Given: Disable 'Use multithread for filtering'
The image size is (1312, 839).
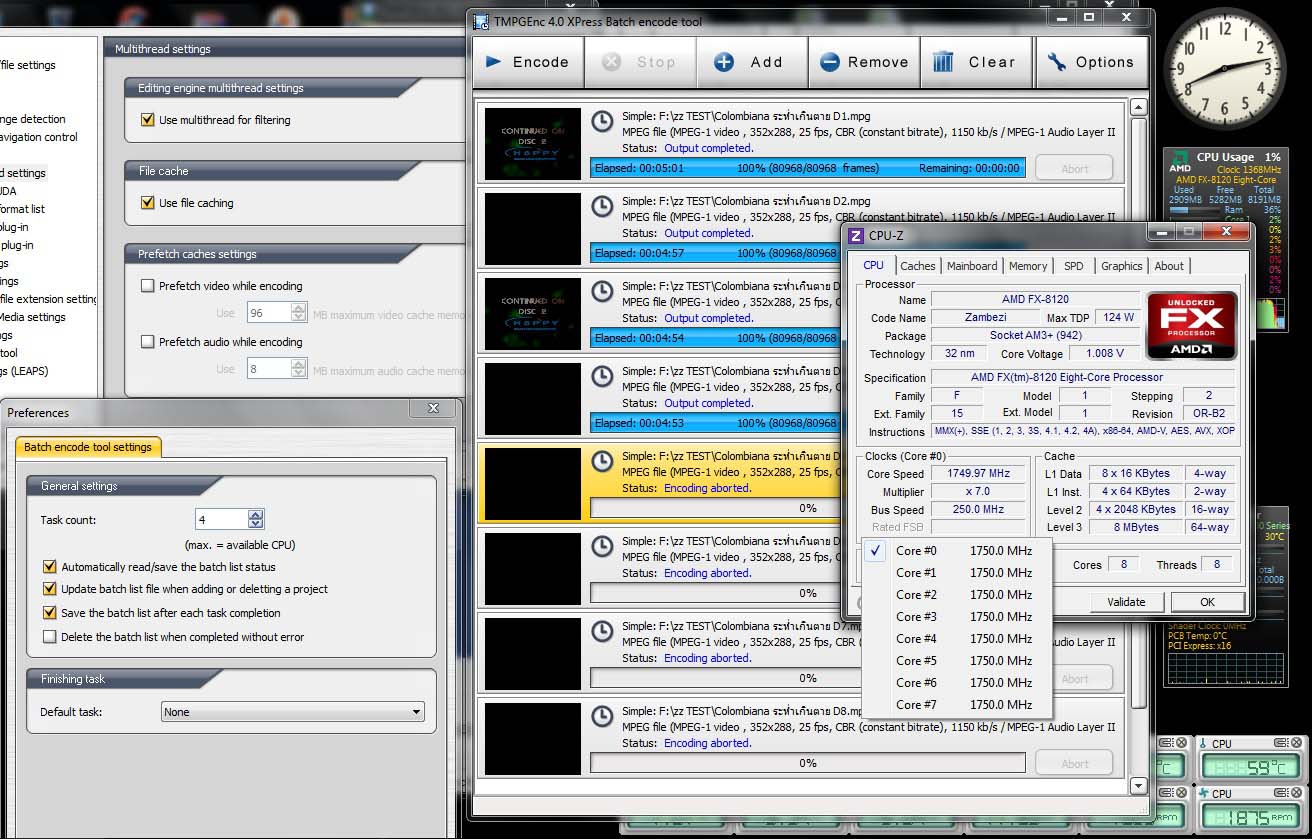Looking at the screenshot, I should click(x=148, y=120).
